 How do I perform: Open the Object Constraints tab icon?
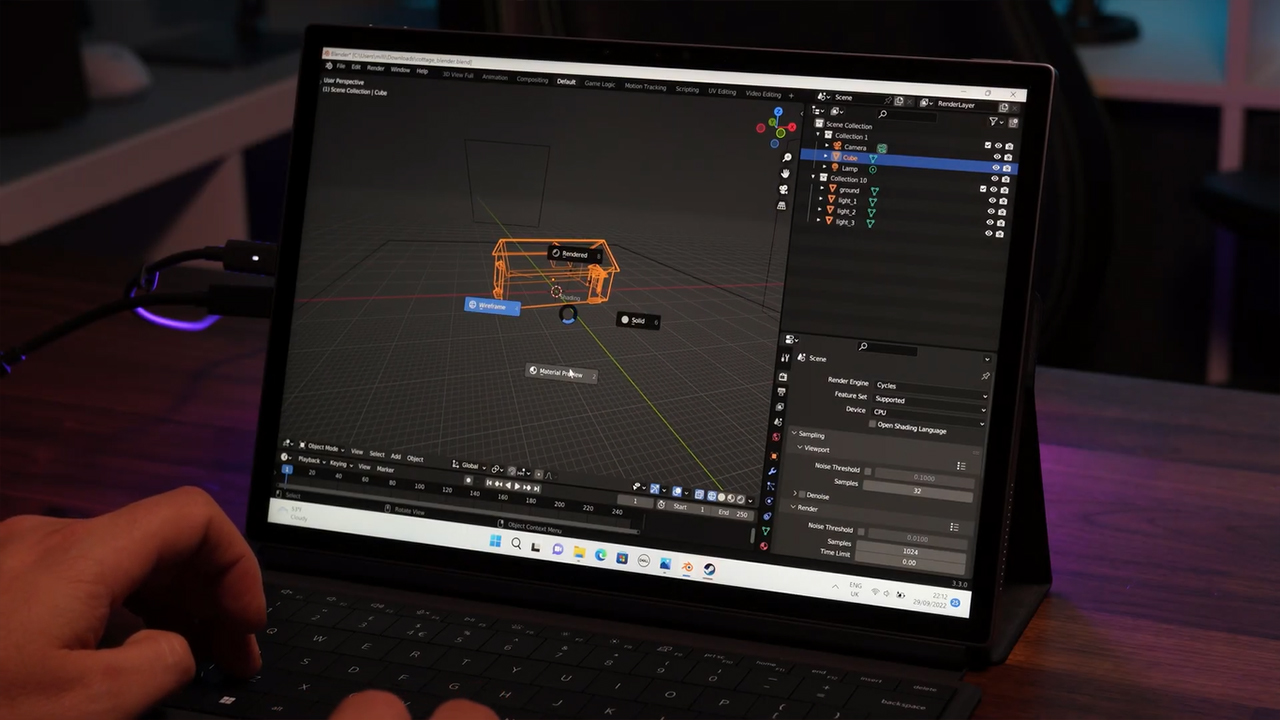[766, 516]
